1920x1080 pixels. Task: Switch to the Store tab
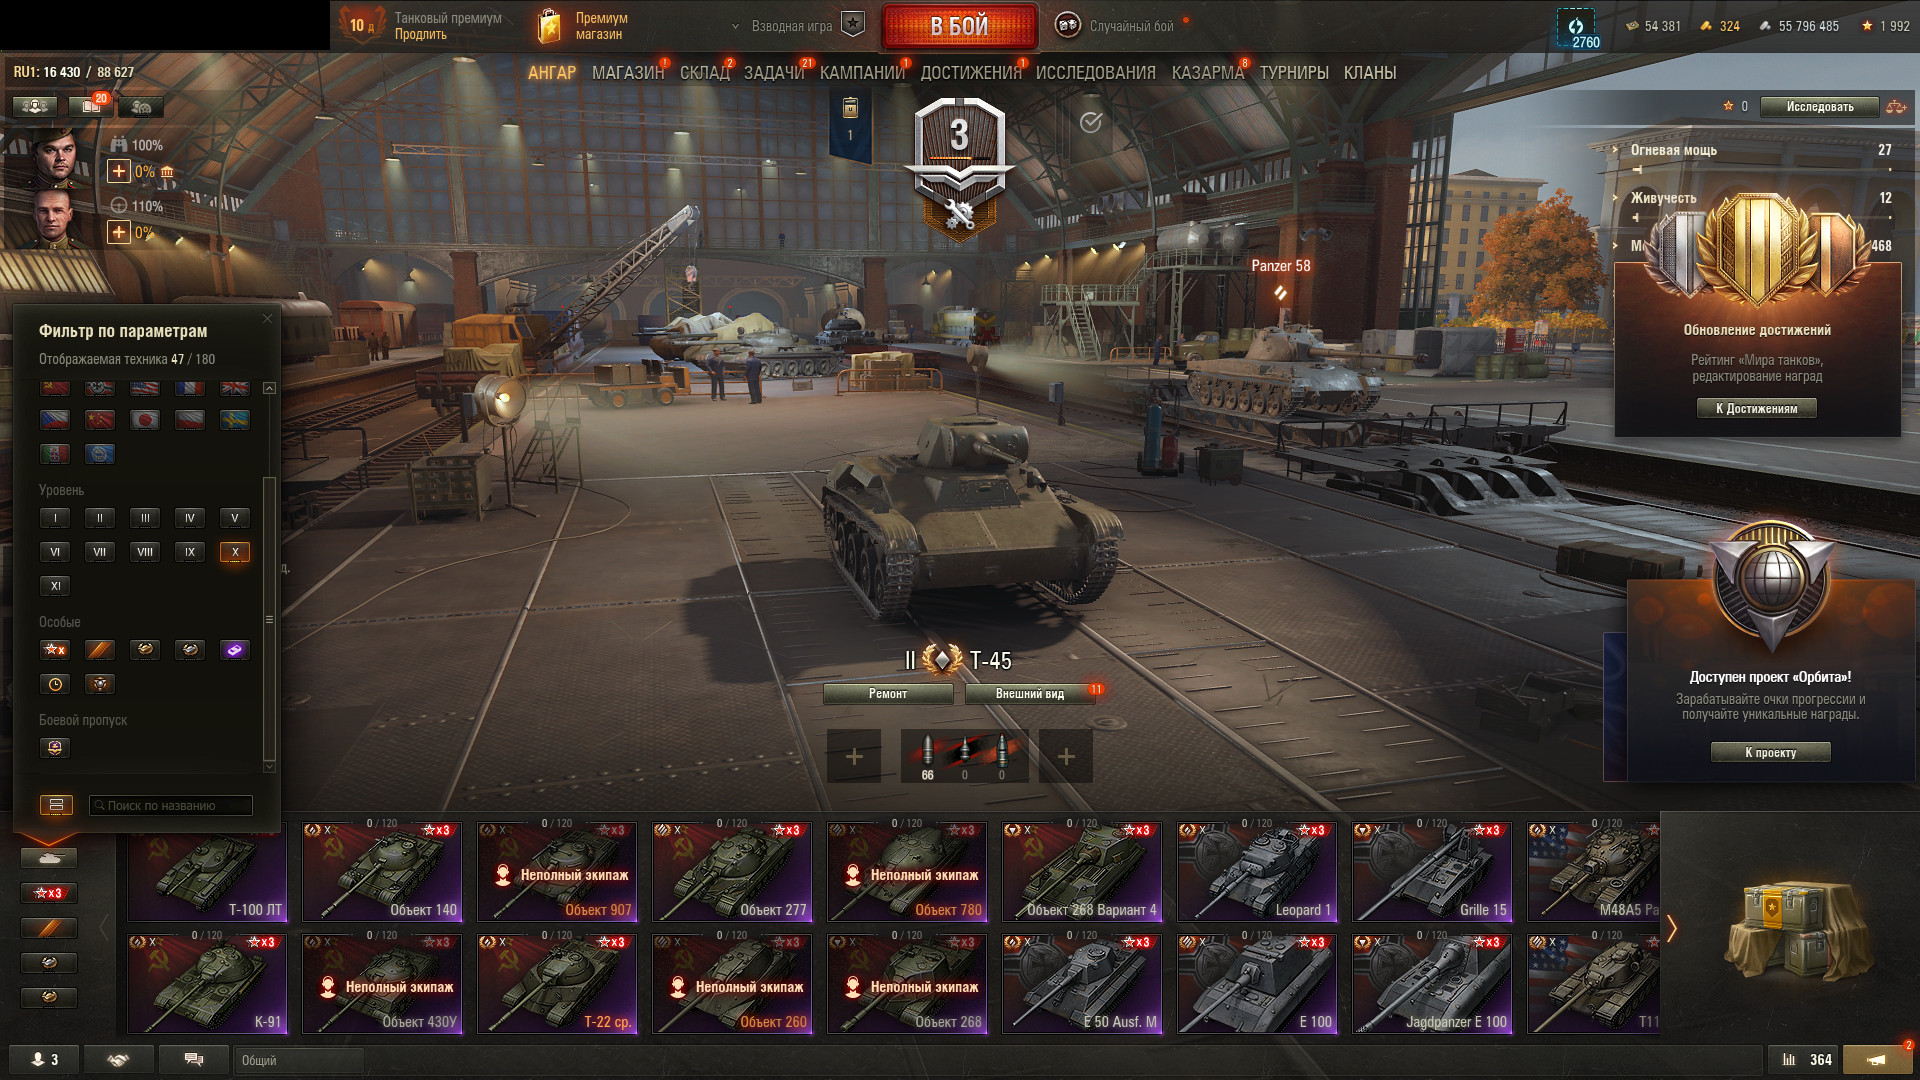pyautogui.click(x=627, y=73)
